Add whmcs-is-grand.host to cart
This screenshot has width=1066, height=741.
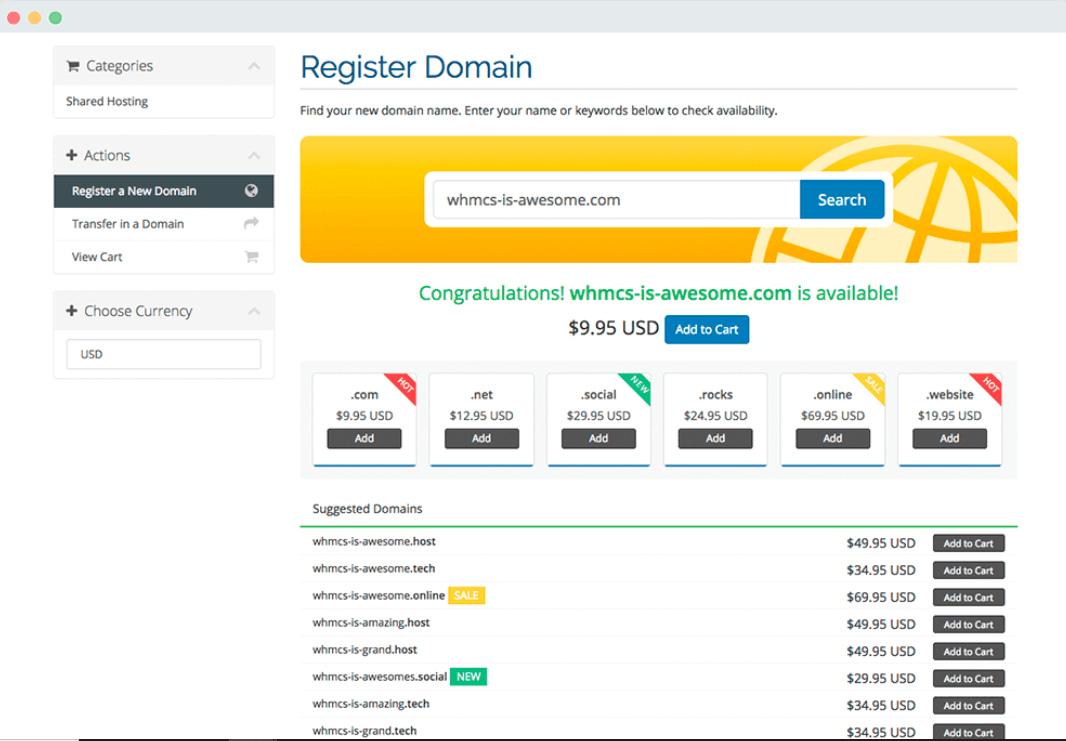click(x=969, y=651)
